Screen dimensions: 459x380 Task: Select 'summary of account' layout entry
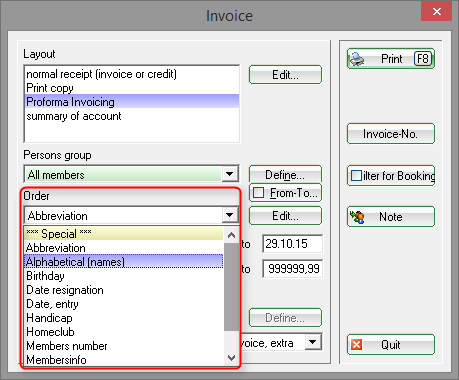[132, 116]
